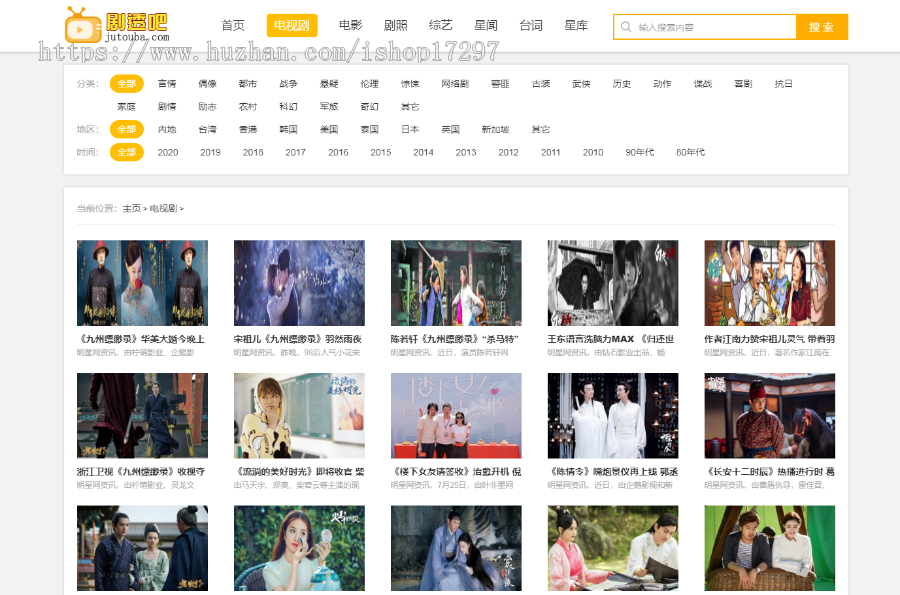Screen dimensions: 900x595
Task: Open the 《楼下女友请签收》 thumbnail image
Action: pos(456,415)
